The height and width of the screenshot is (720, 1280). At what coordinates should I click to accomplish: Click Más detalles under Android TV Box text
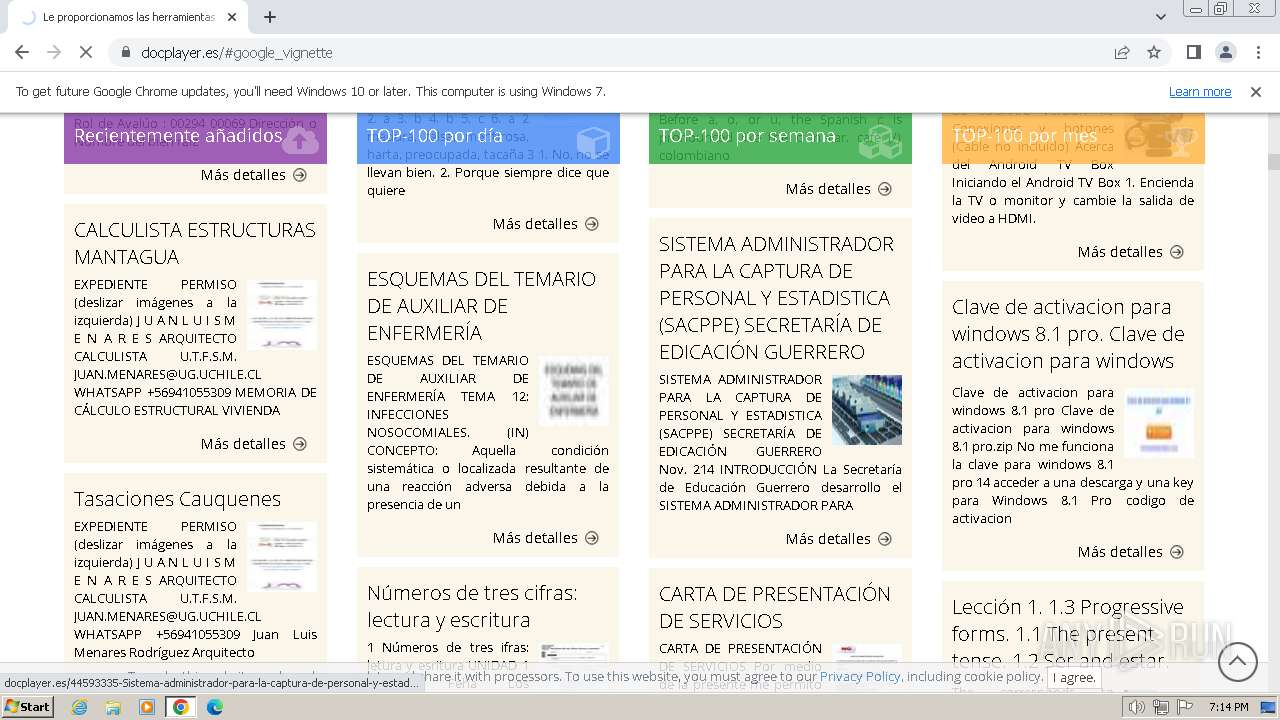tap(1131, 251)
